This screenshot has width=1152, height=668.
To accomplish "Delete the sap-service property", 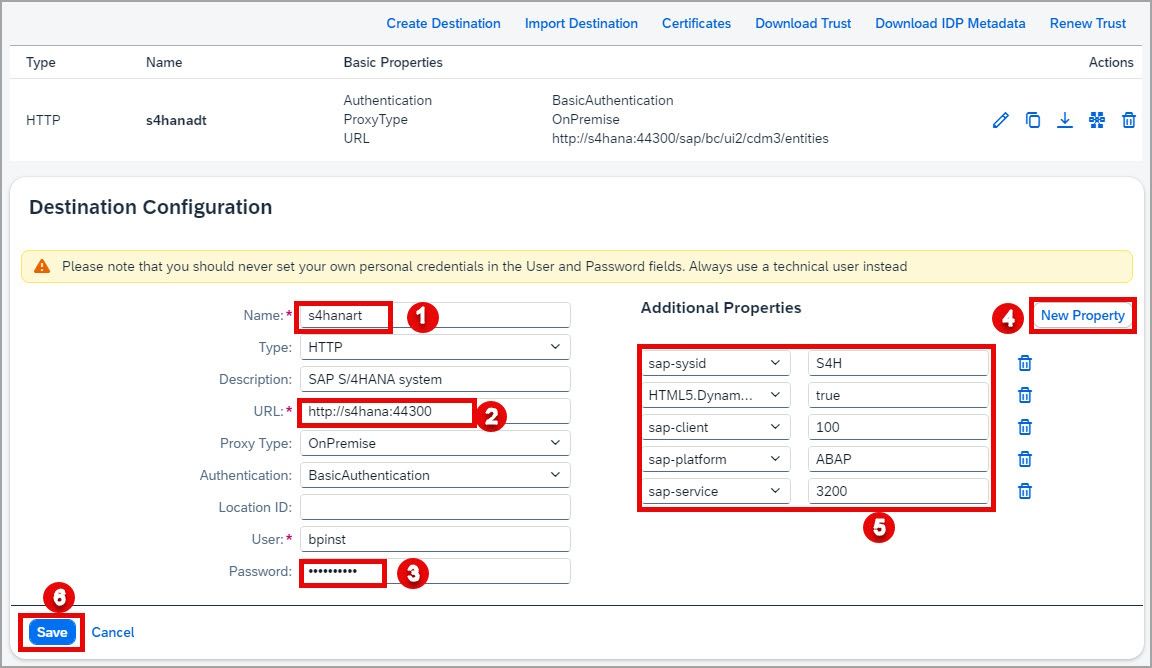I will [x=1025, y=491].
